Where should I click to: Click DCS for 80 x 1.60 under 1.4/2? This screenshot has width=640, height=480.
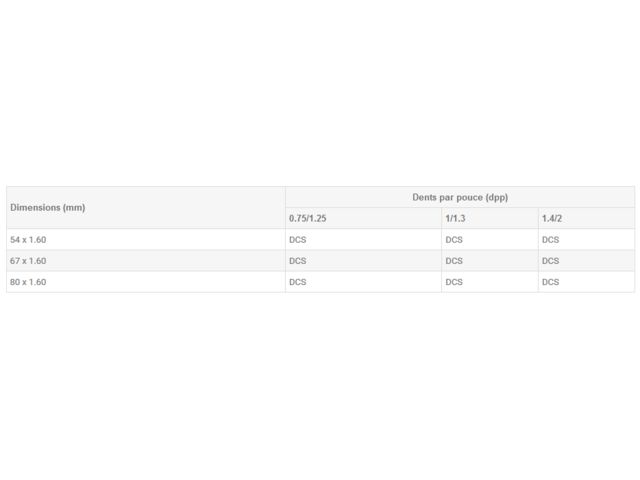coord(551,282)
